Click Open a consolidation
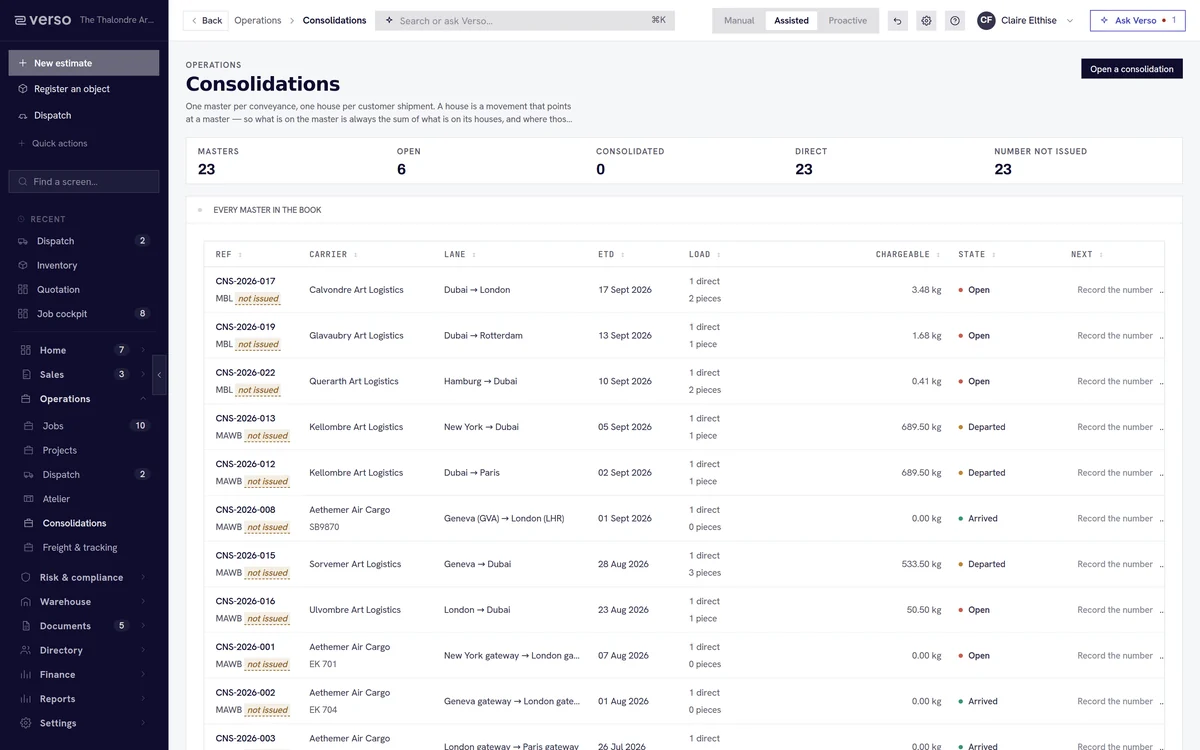Image resolution: width=1200 pixels, height=750 pixels. point(1131,69)
